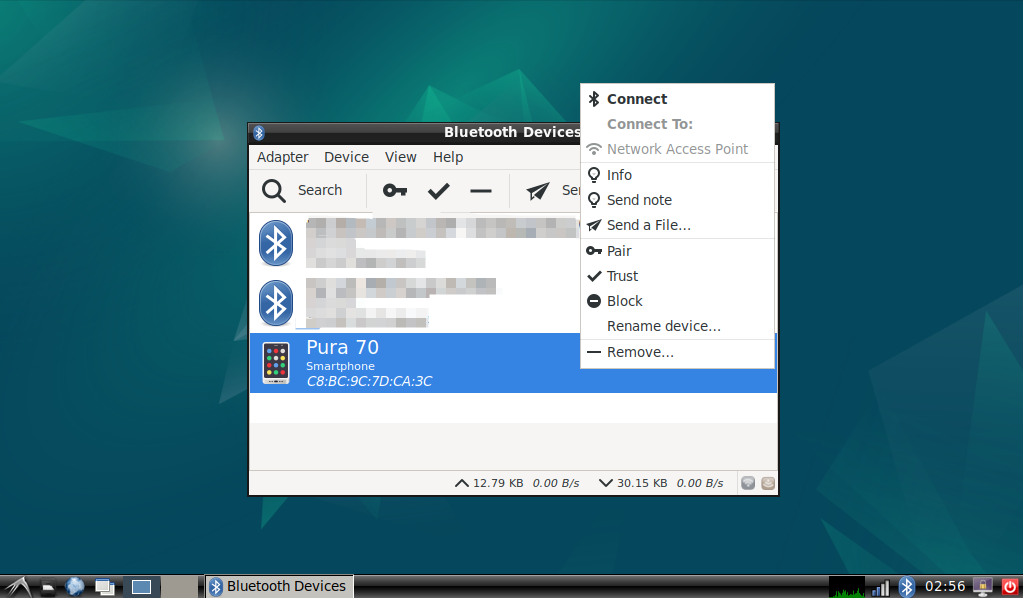
Task: Choose Connect in the context menu
Action: pyautogui.click(x=677, y=99)
